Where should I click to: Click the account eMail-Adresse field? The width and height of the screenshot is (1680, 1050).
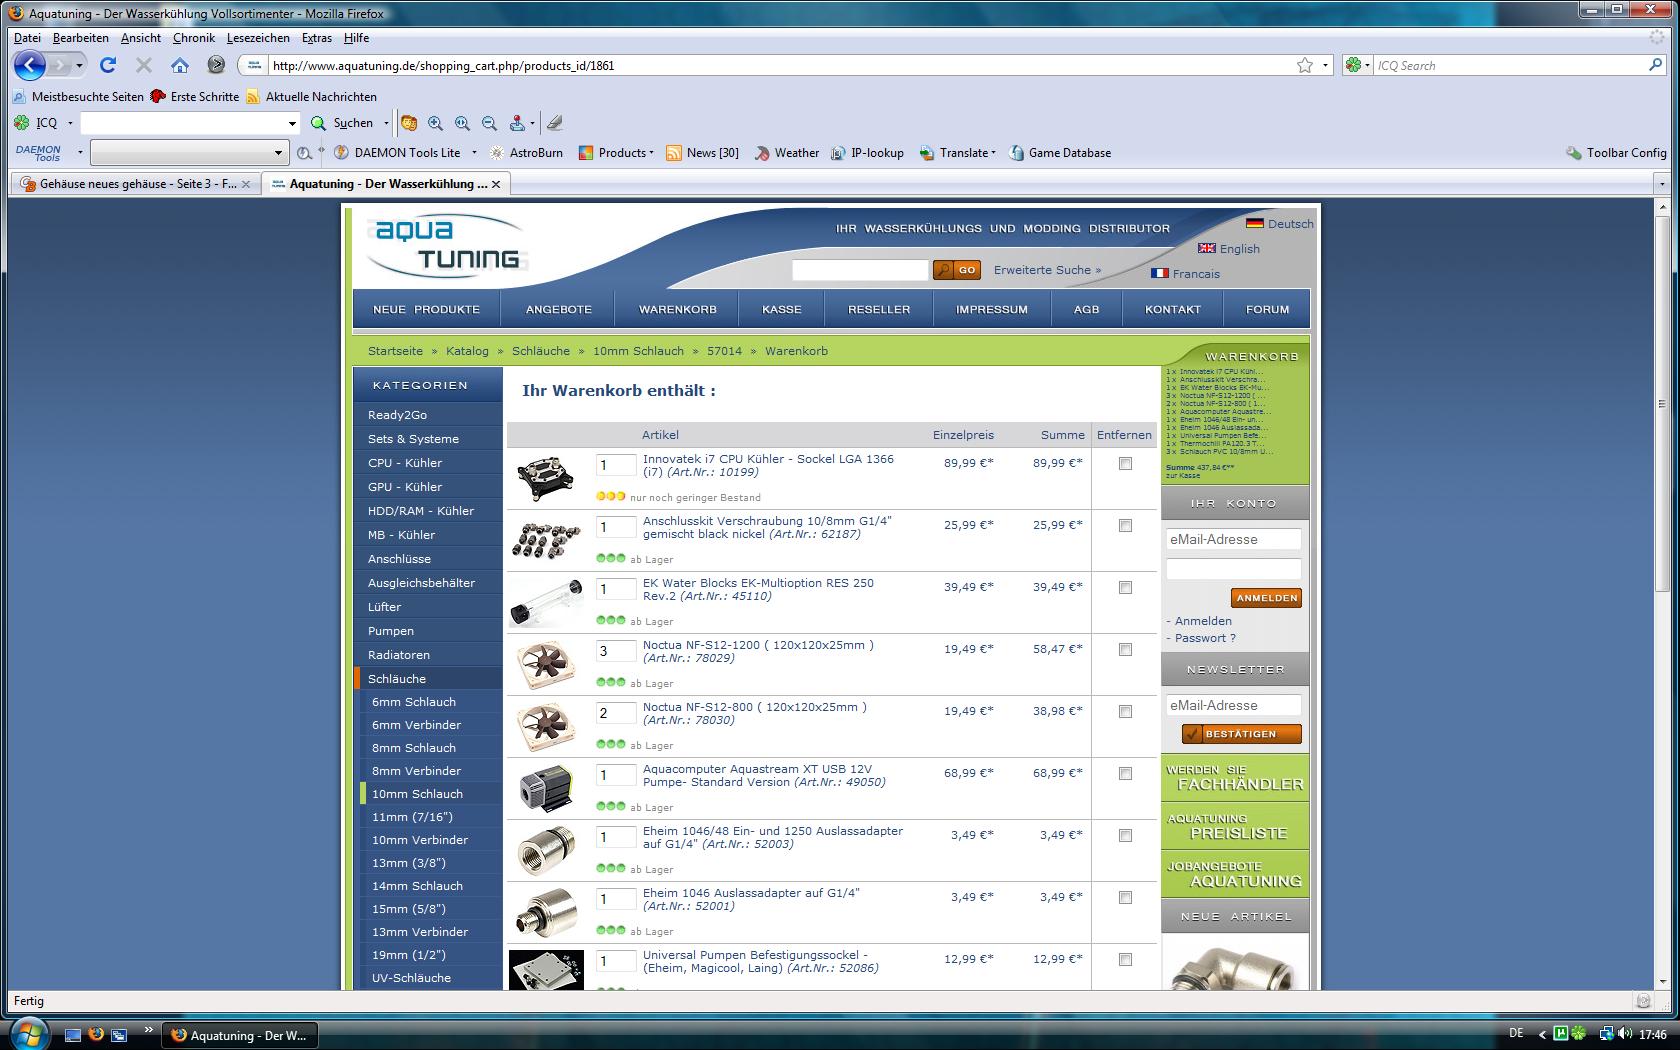coord(1233,539)
